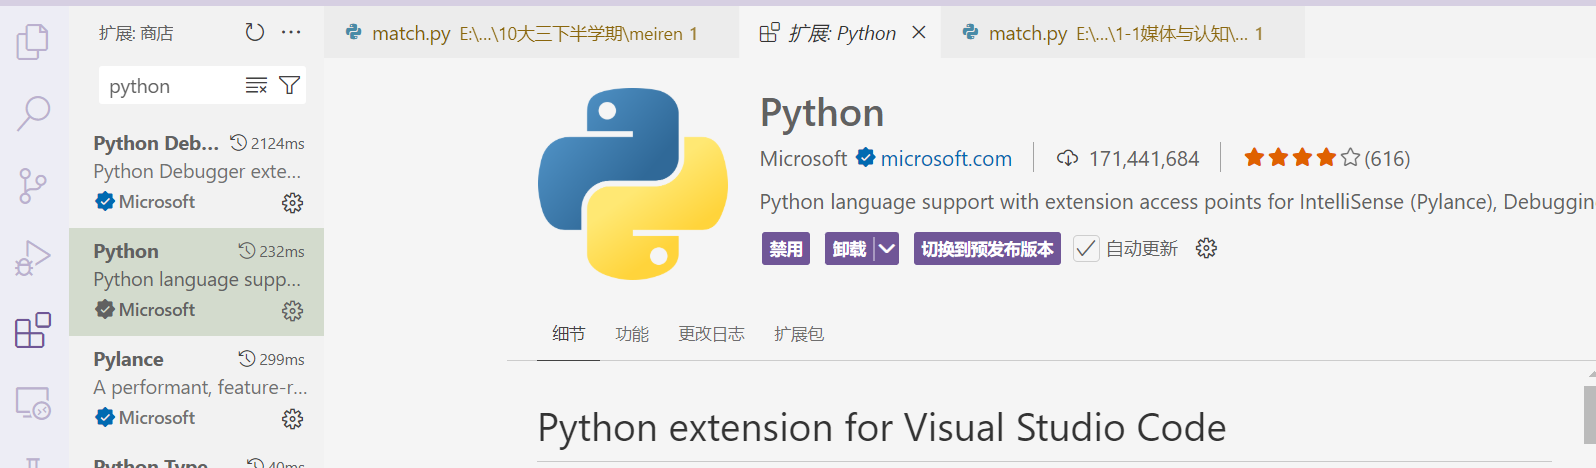The width and height of the screenshot is (1596, 468).
Task: Click the 171,441,684 install count
Action: (x=1144, y=158)
